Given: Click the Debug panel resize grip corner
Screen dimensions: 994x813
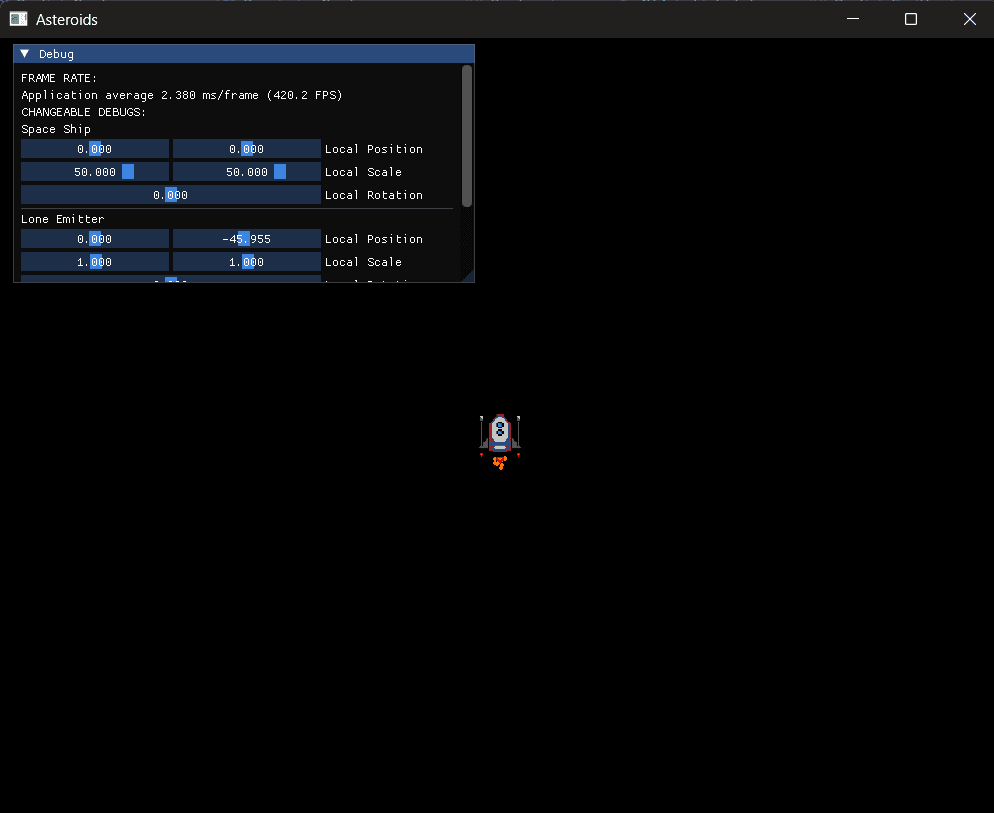Looking at the screenshot, I should click(x=468, y=276).
